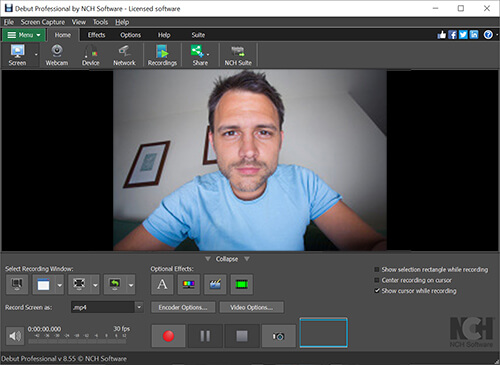Screen dimensions: 500x365
Task: Click the Debut Professional v 8.55 status text
Action: coord(64,359)
